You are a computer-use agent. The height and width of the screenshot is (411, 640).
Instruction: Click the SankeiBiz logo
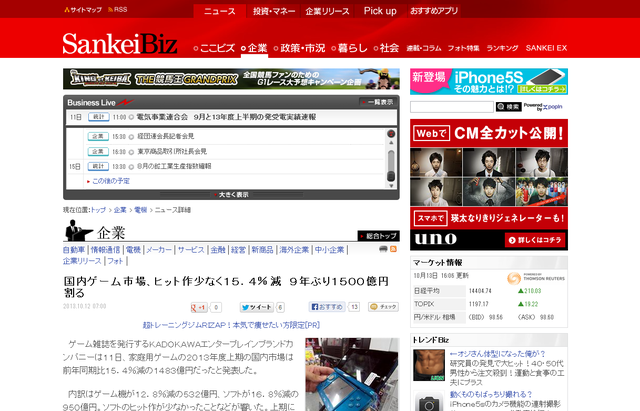(x=120, y=43)
